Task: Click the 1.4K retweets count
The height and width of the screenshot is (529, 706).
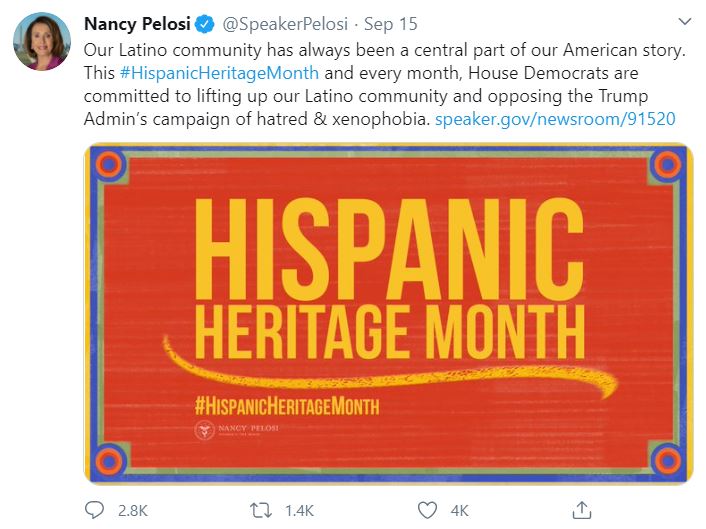Action: pyautogui.click(x=299, y=511)
